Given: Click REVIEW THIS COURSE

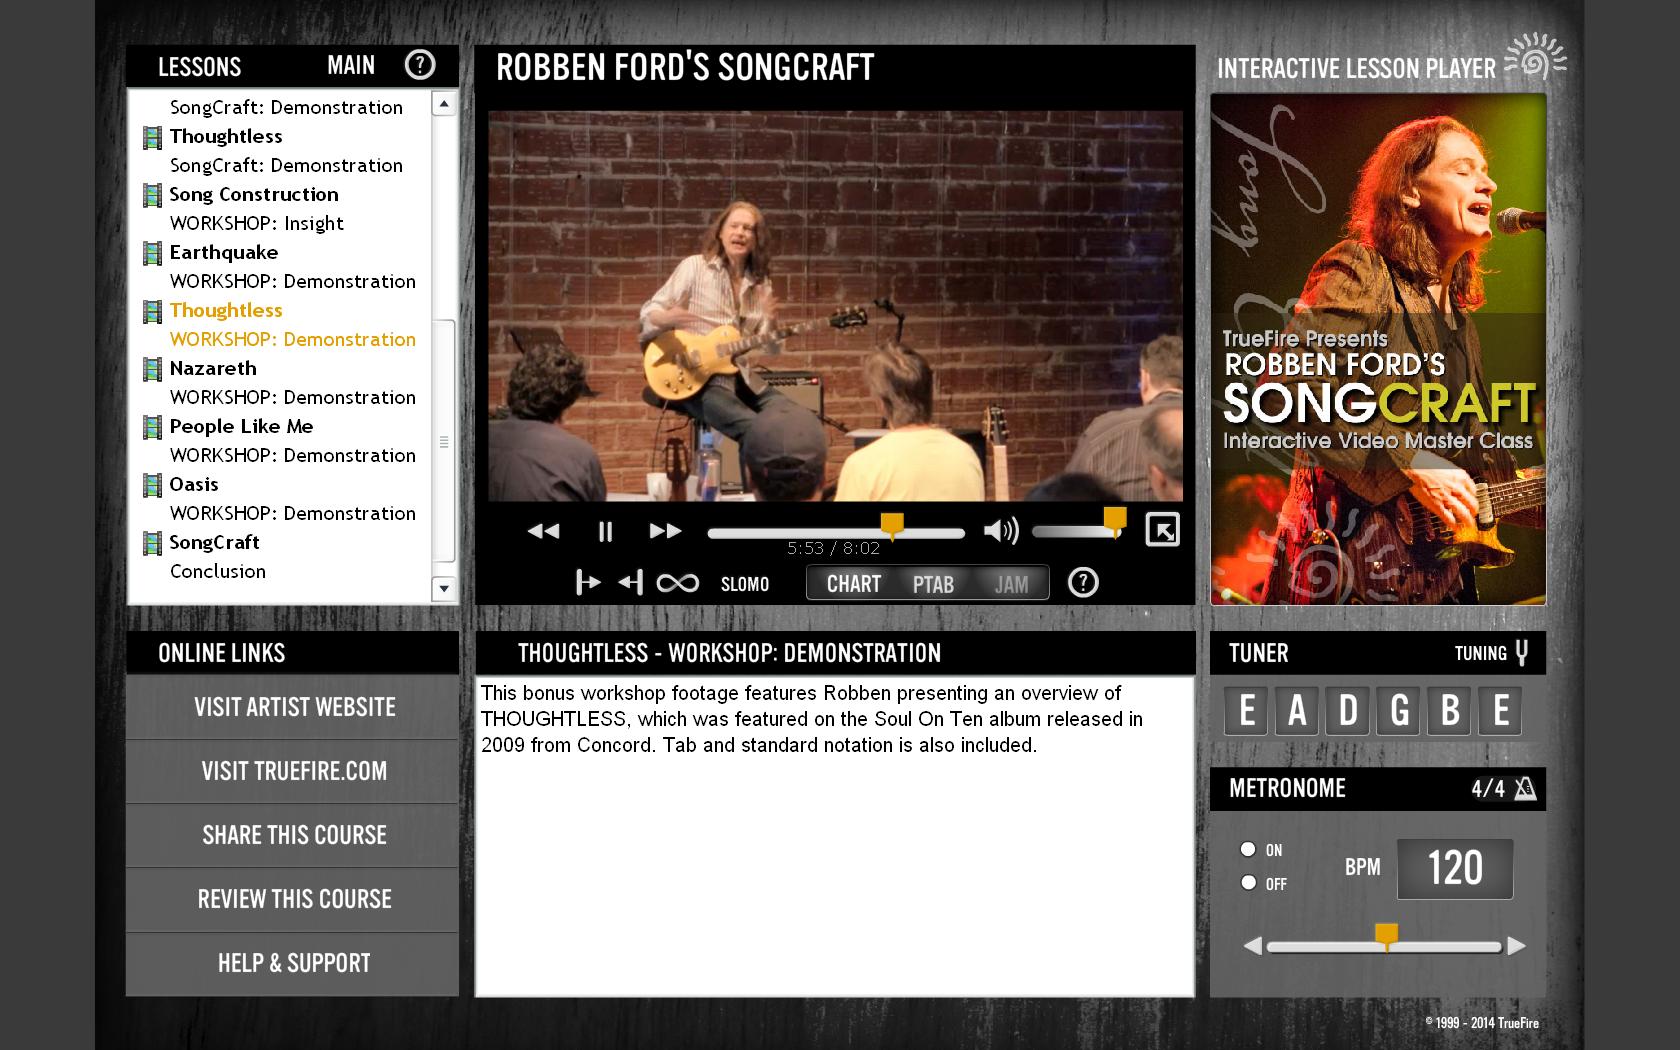Looking at the screenshot, I should click(293, 899).
